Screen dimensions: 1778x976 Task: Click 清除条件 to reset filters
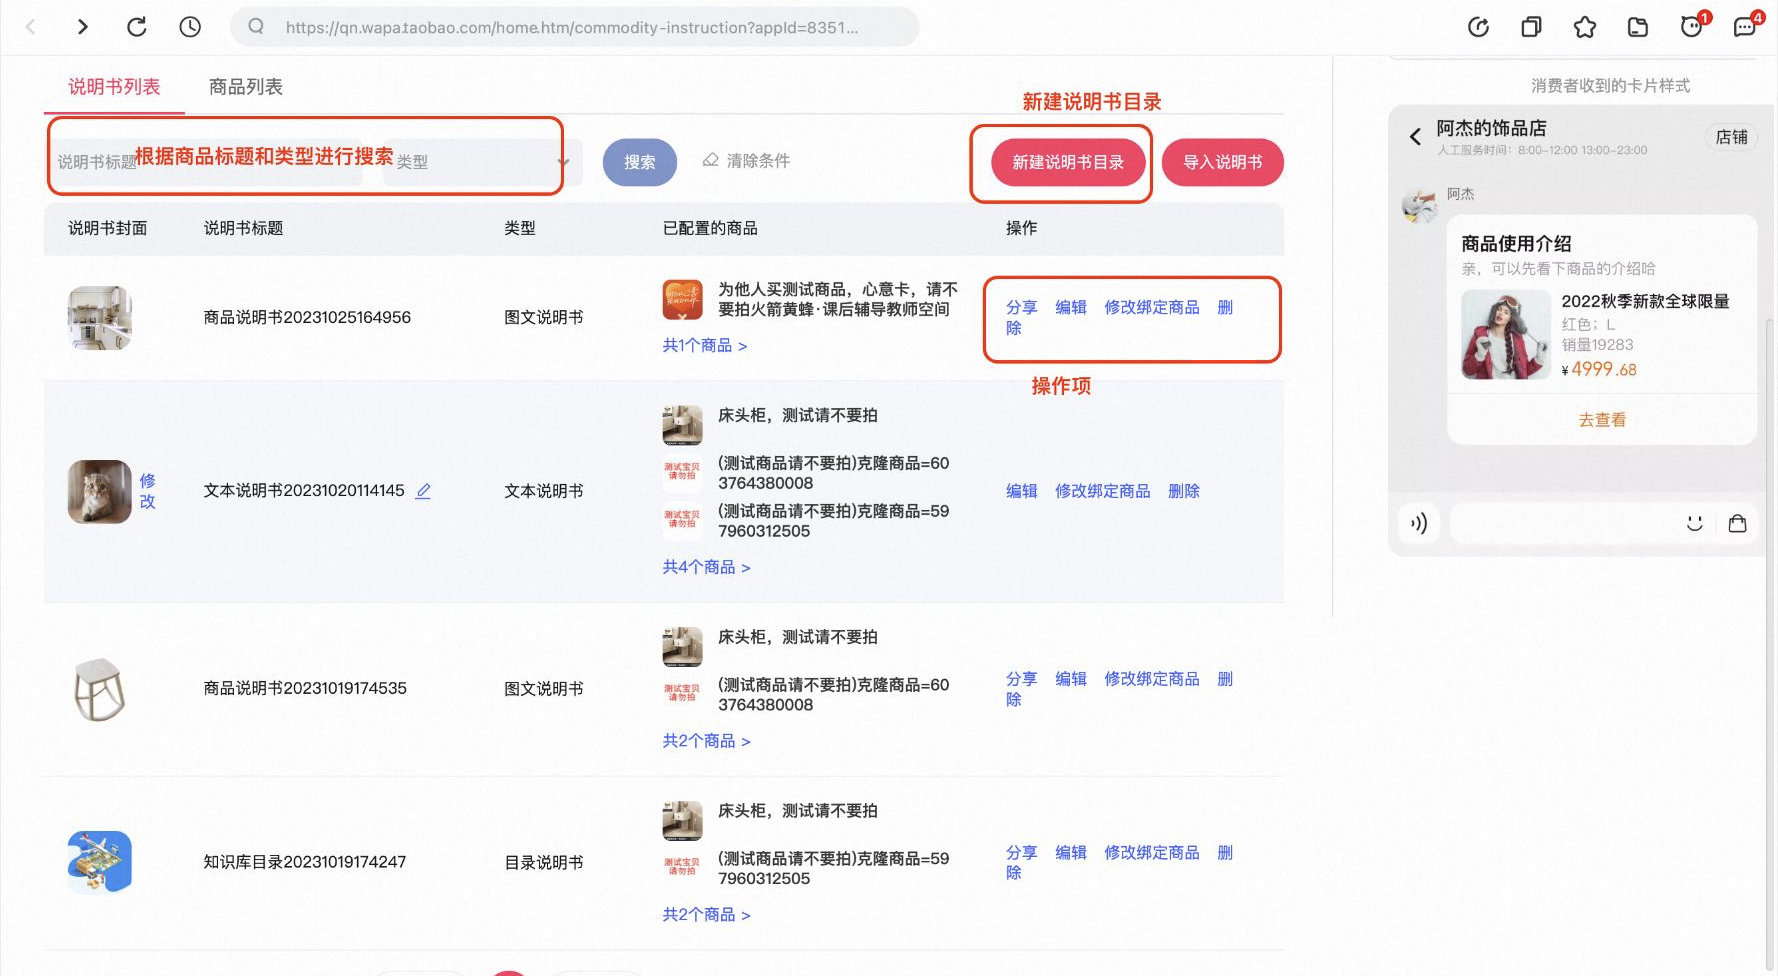point(758,160)
